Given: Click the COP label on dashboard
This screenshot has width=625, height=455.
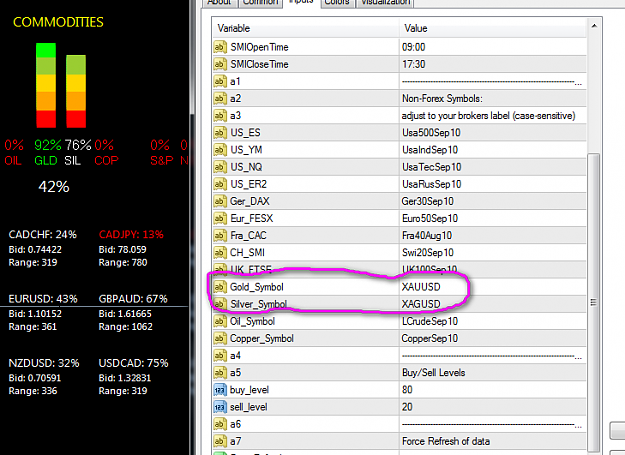Looking at the screenshot, I should (106, 161).
